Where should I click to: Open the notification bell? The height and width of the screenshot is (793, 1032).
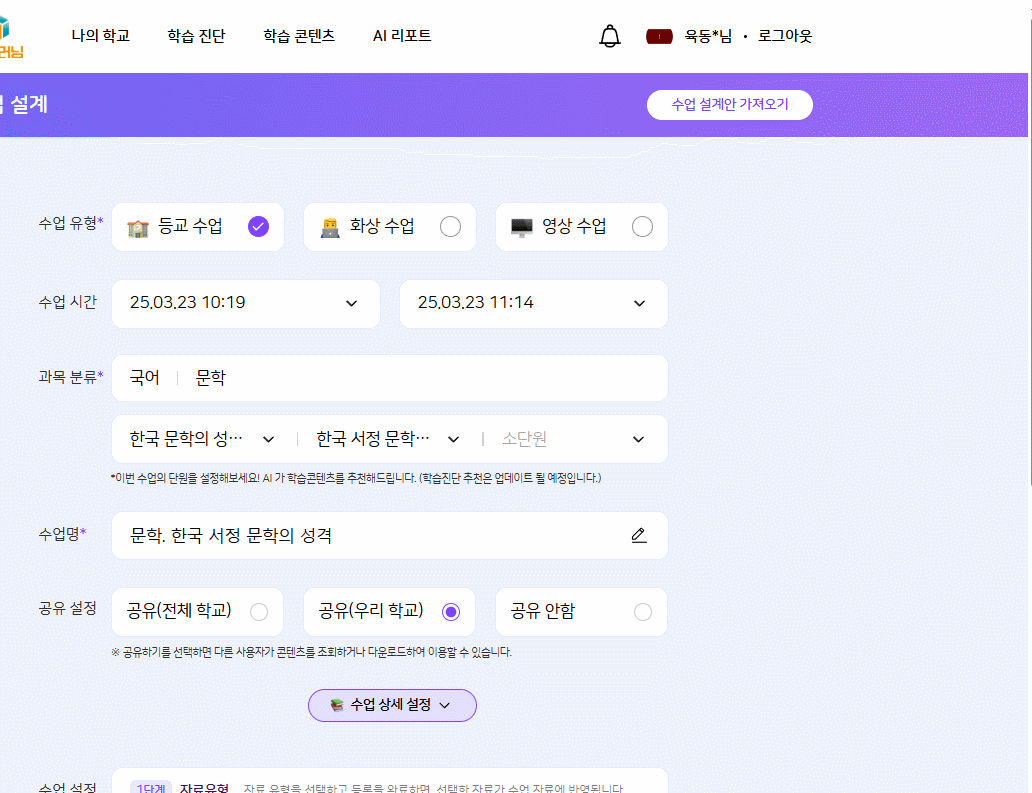tap(609, 36)
